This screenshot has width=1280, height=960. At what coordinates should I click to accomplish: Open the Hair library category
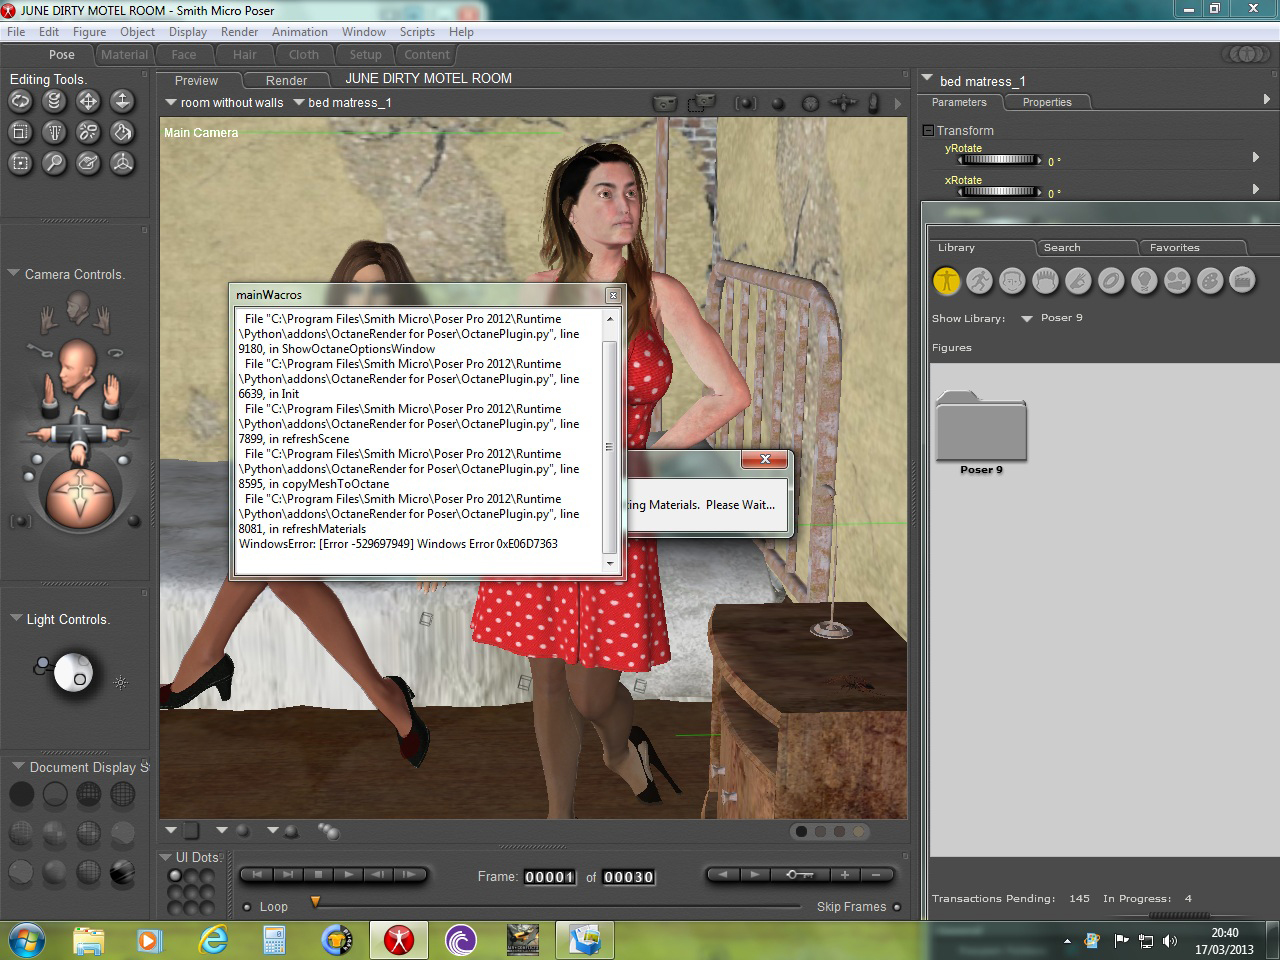(x=1045, y=281)
